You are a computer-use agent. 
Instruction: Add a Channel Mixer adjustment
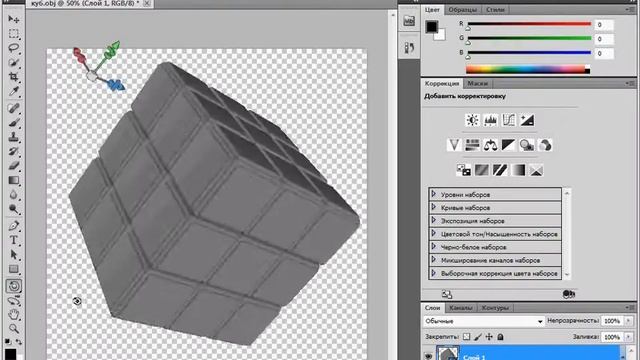(x=545, y=145)
